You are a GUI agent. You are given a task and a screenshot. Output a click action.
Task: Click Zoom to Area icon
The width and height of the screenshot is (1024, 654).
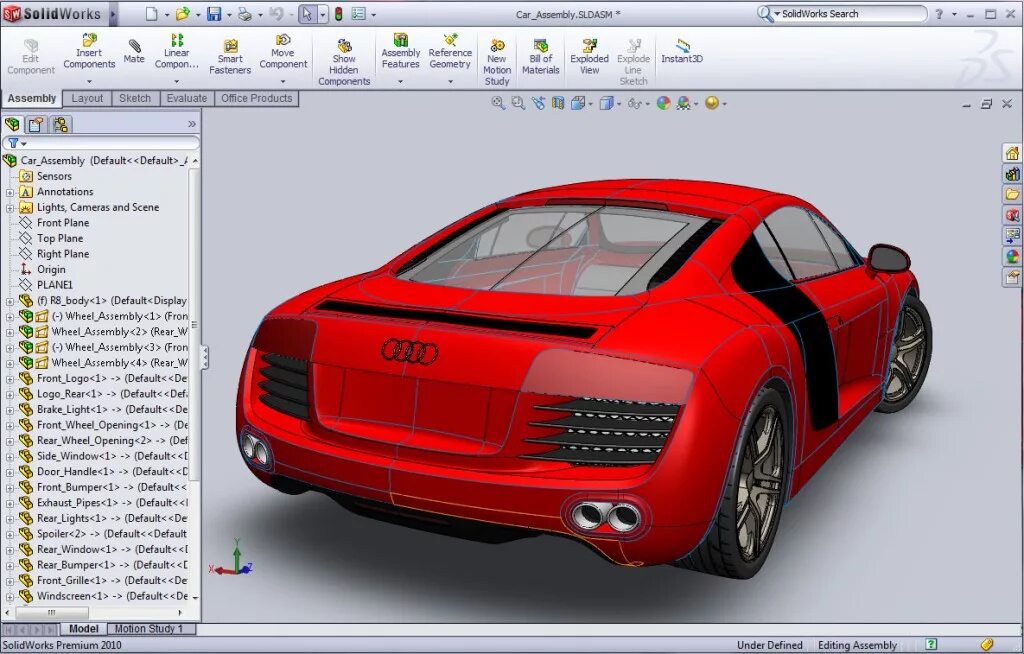tap(519, 103)
